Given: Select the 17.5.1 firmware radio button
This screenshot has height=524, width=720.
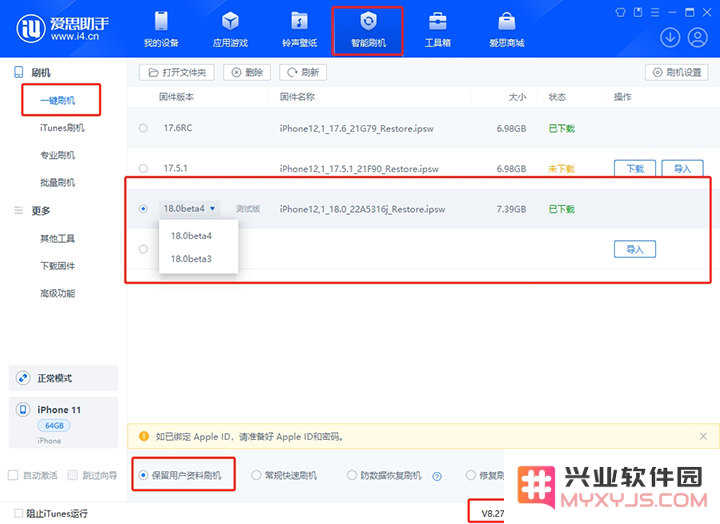Looking at the screenshot, I should coord(143,168).
